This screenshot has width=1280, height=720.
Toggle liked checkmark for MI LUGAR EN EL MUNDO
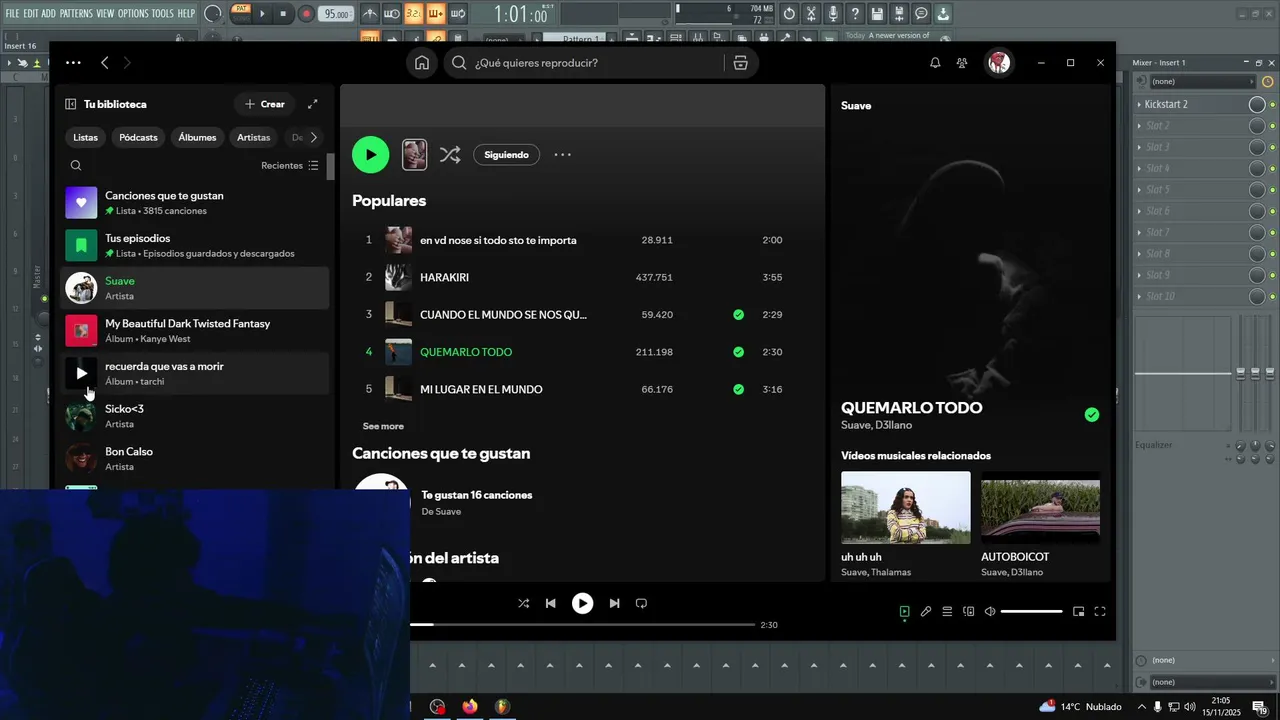click(738, 390)
